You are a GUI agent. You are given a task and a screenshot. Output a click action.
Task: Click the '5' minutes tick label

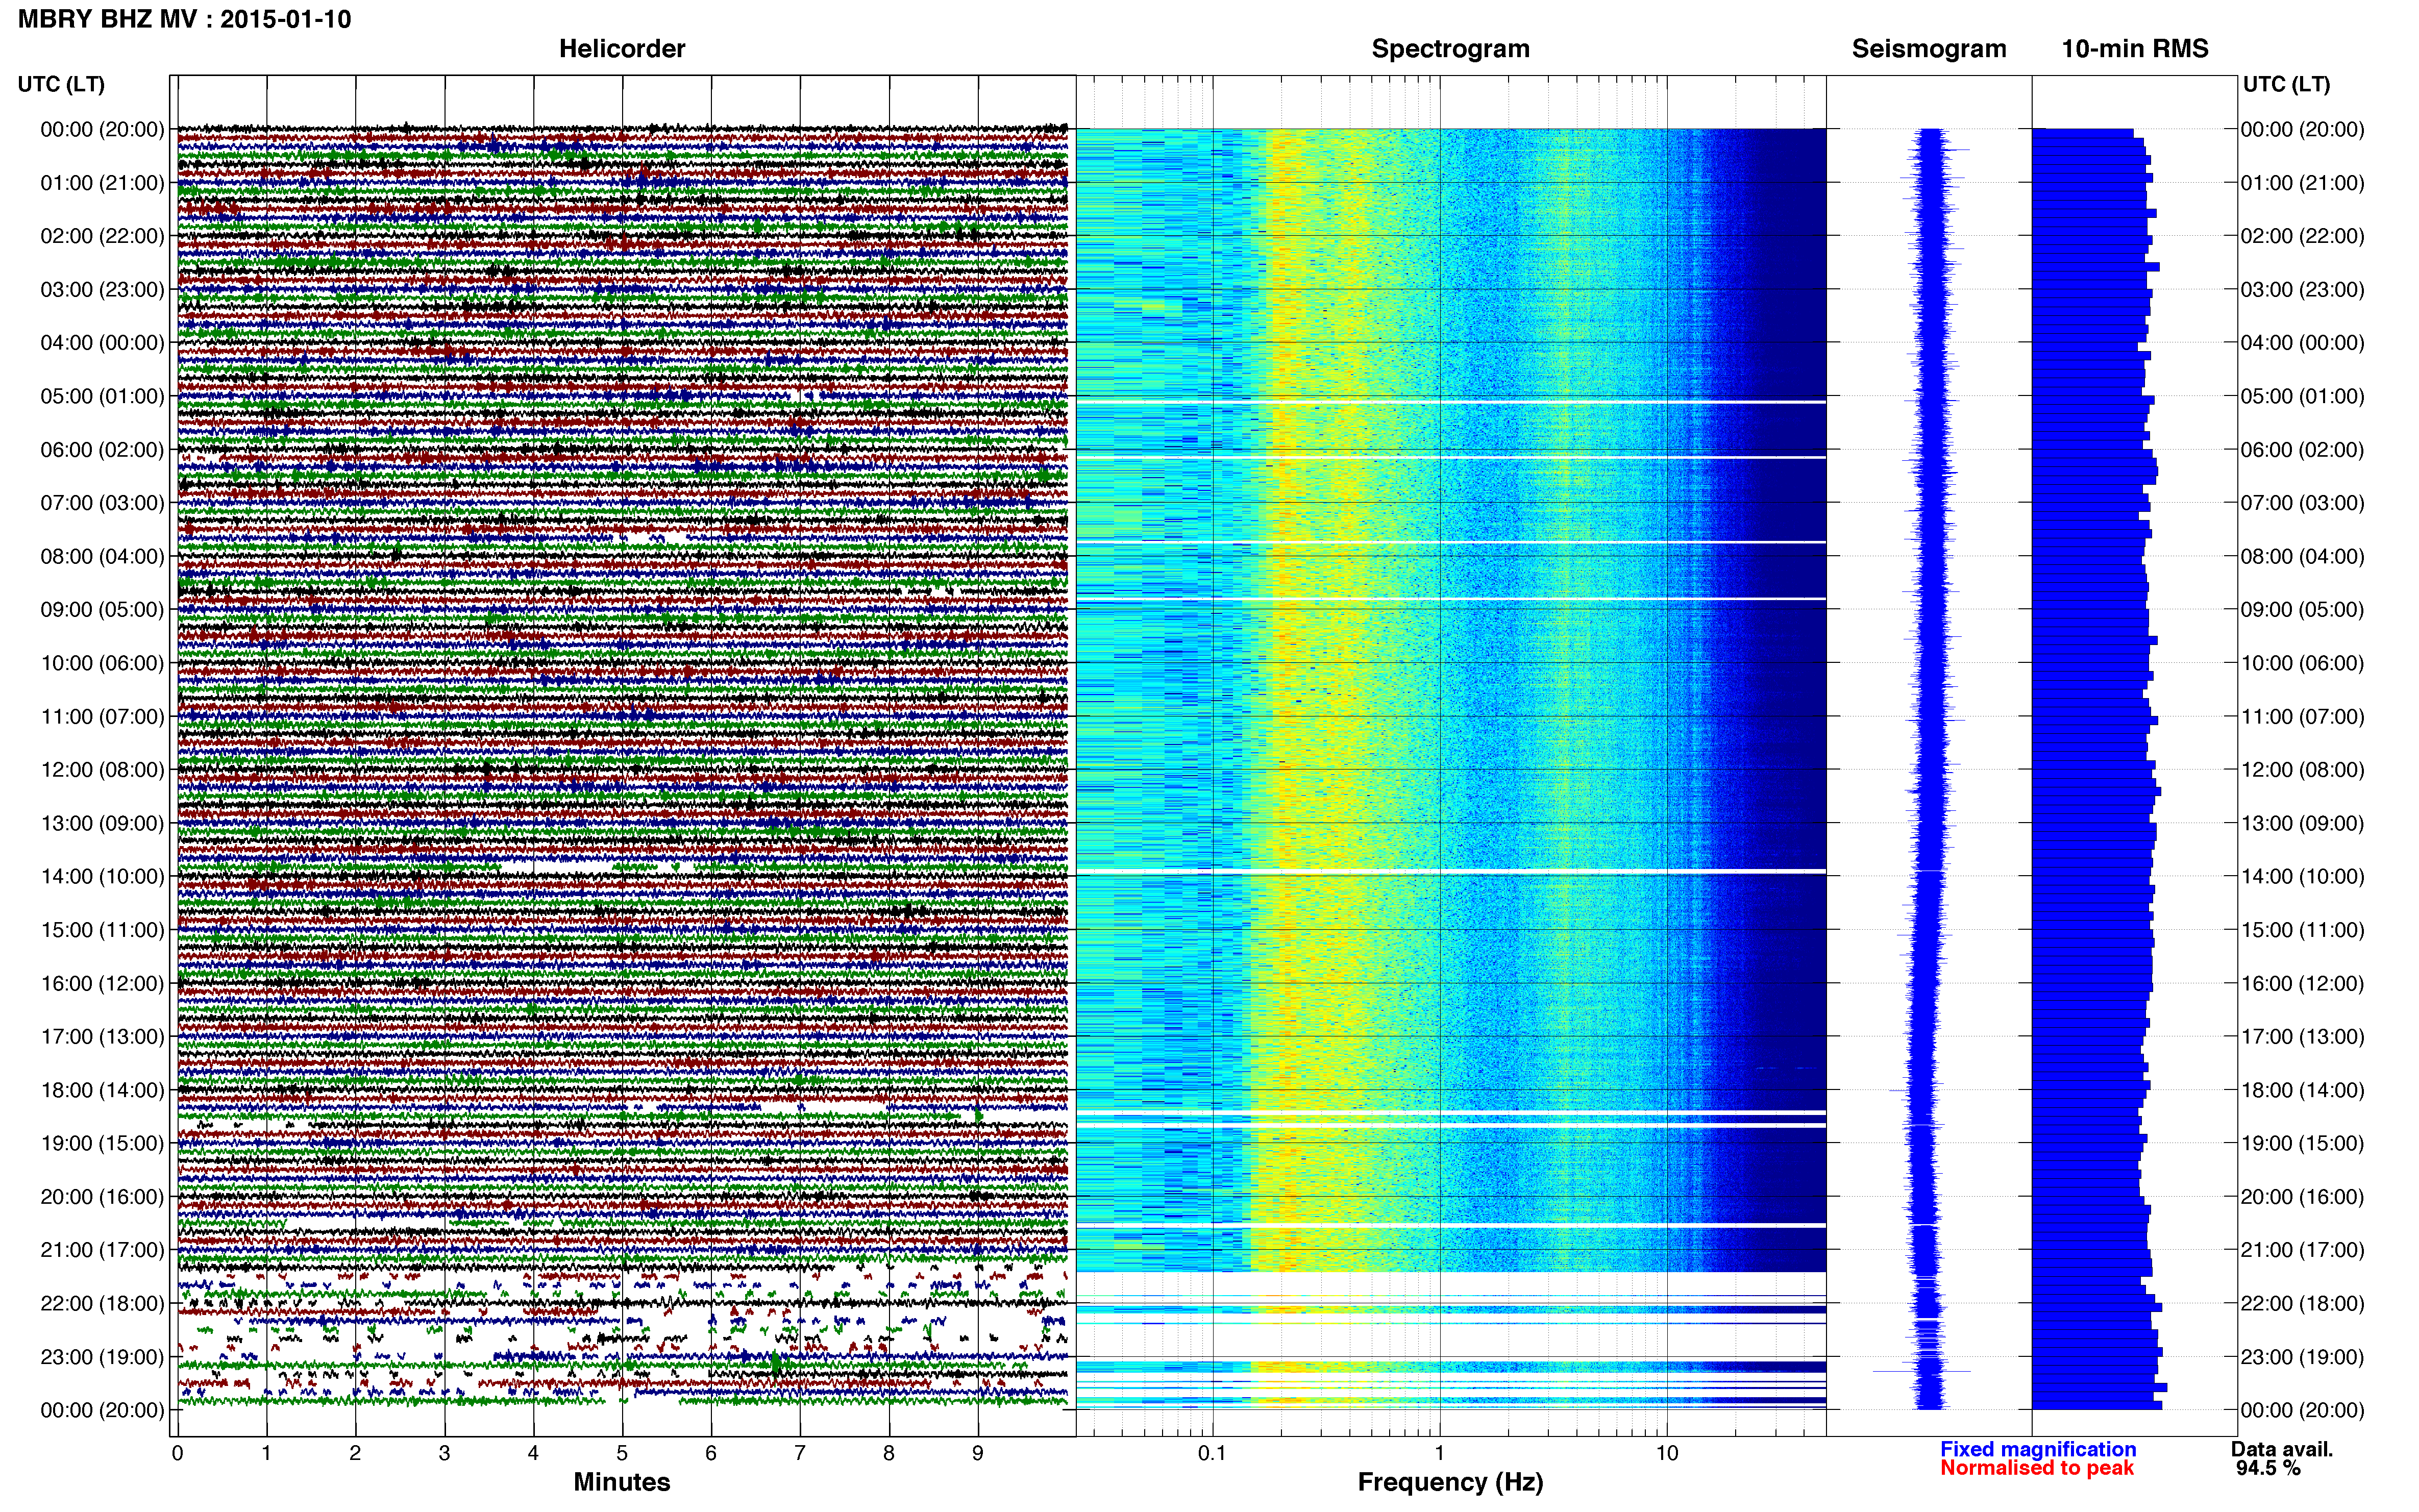pyautogui.click(x=622, y=1453)
